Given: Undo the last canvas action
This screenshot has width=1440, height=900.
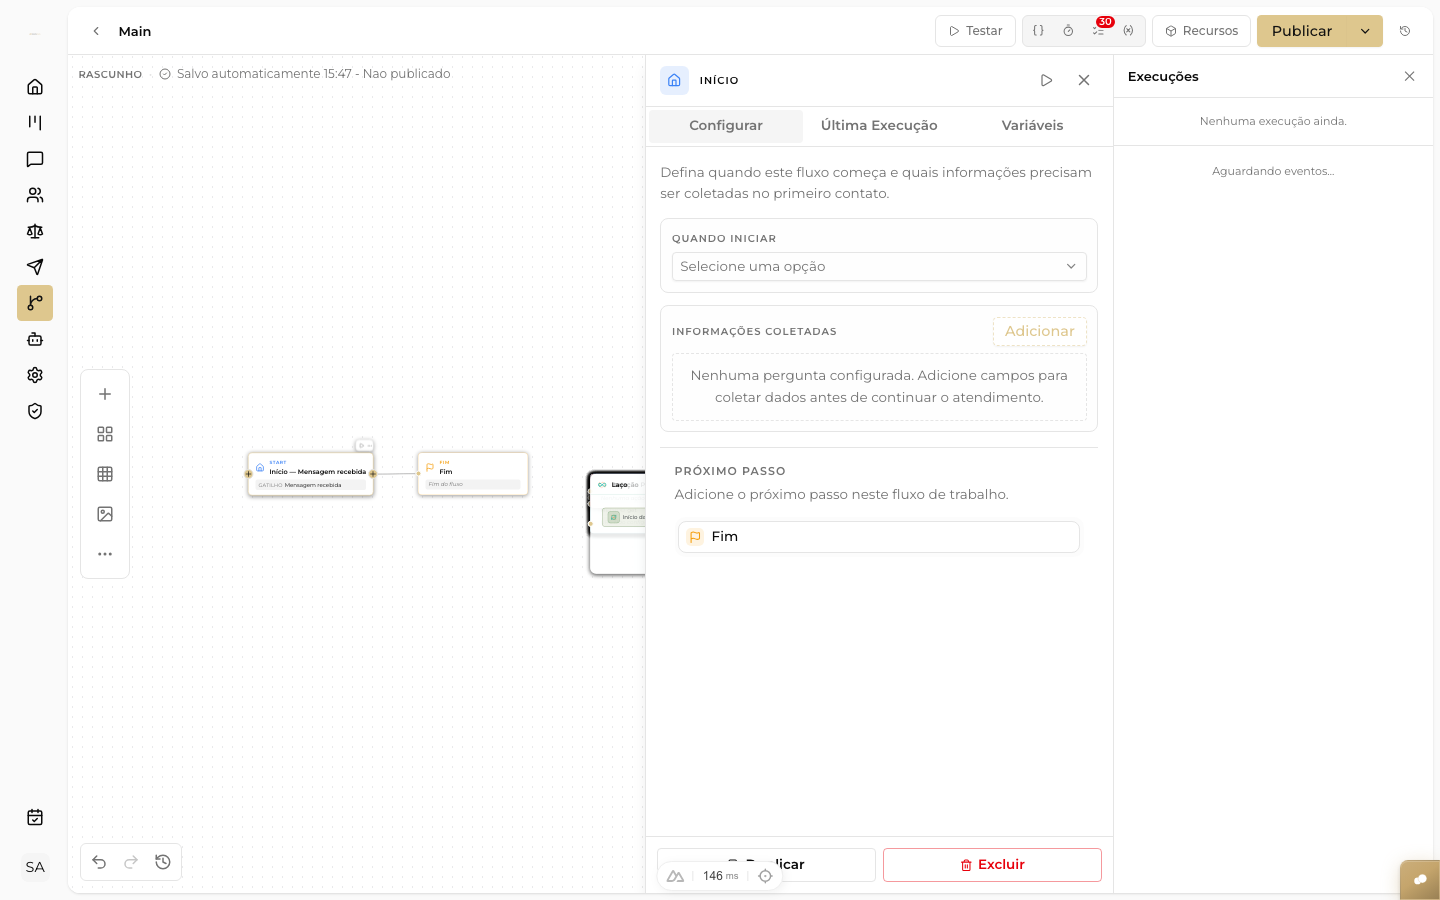Looking at the screenshot, I should [99, 862].
